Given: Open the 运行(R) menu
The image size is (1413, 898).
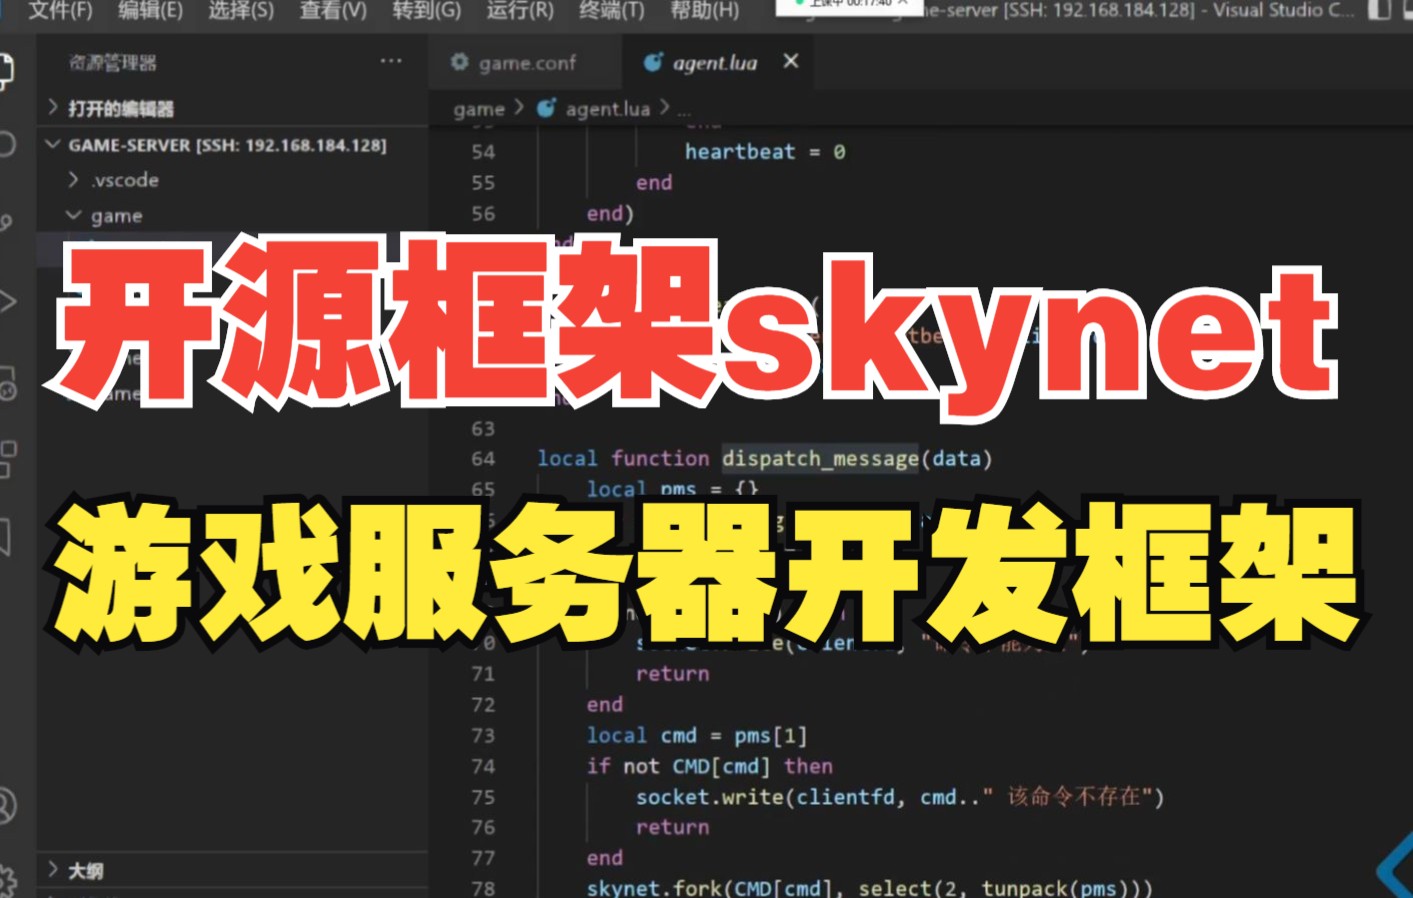Looking at the screenshot, I should click(518, 12).
